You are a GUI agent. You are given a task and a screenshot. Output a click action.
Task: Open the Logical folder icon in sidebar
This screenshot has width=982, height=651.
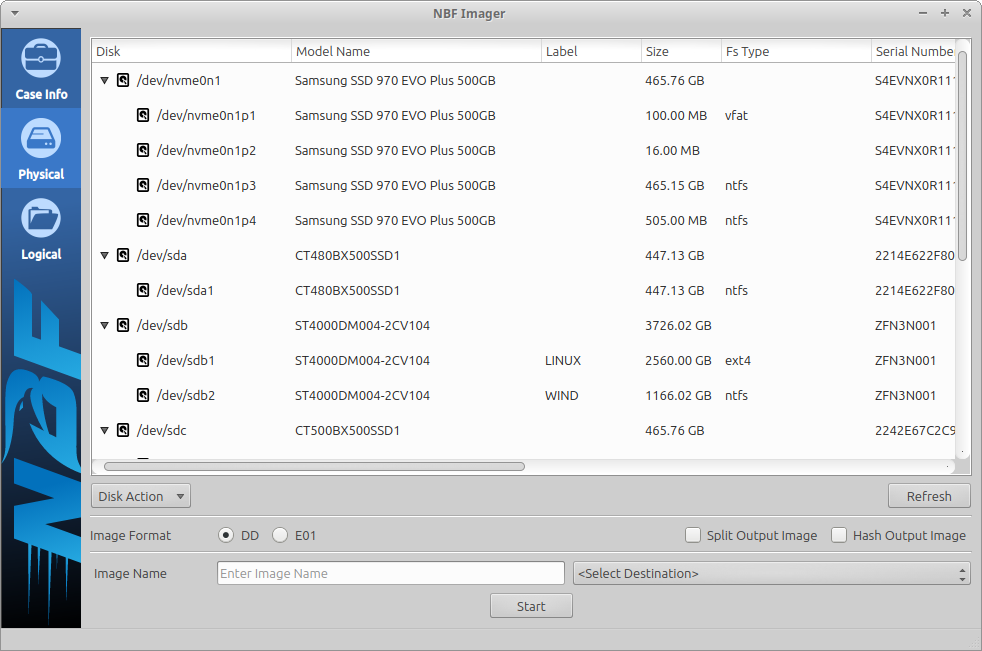[x=41, y=219]
